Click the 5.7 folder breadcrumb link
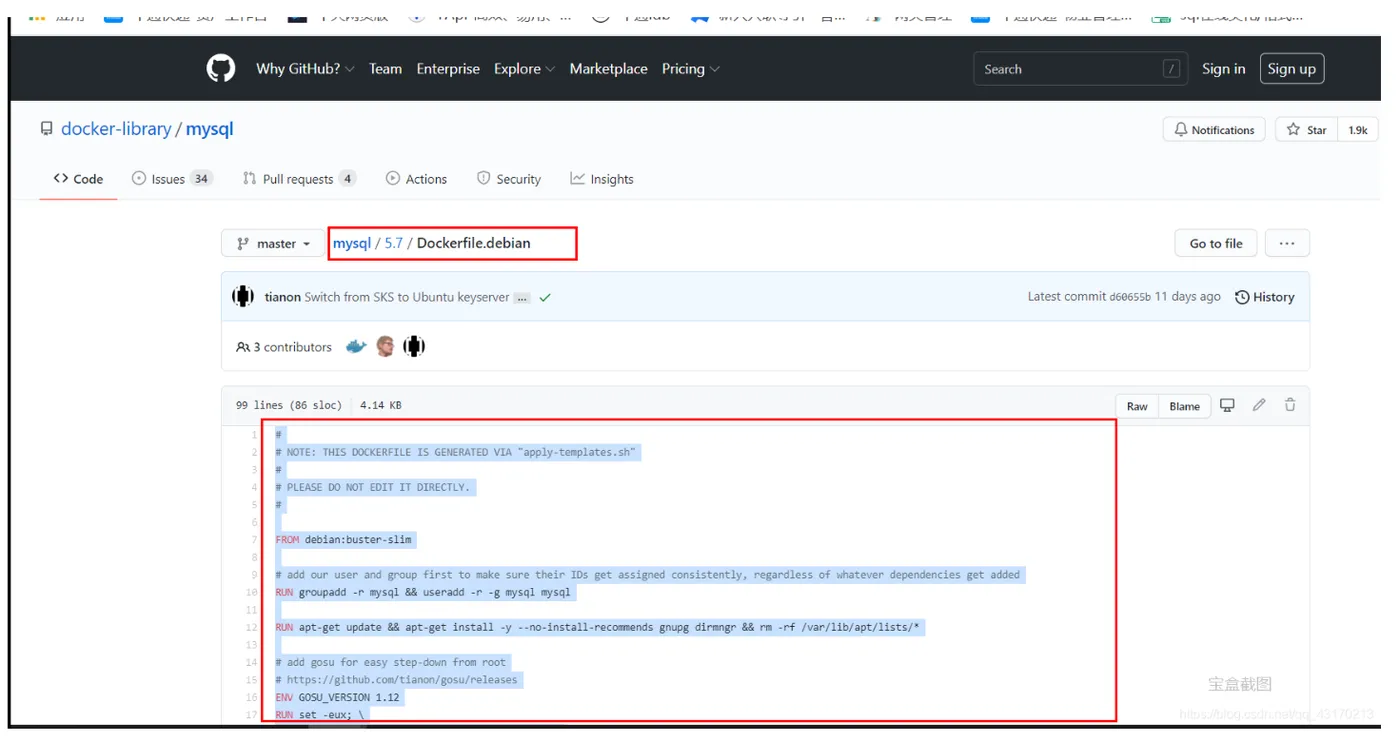 point(394,243)
